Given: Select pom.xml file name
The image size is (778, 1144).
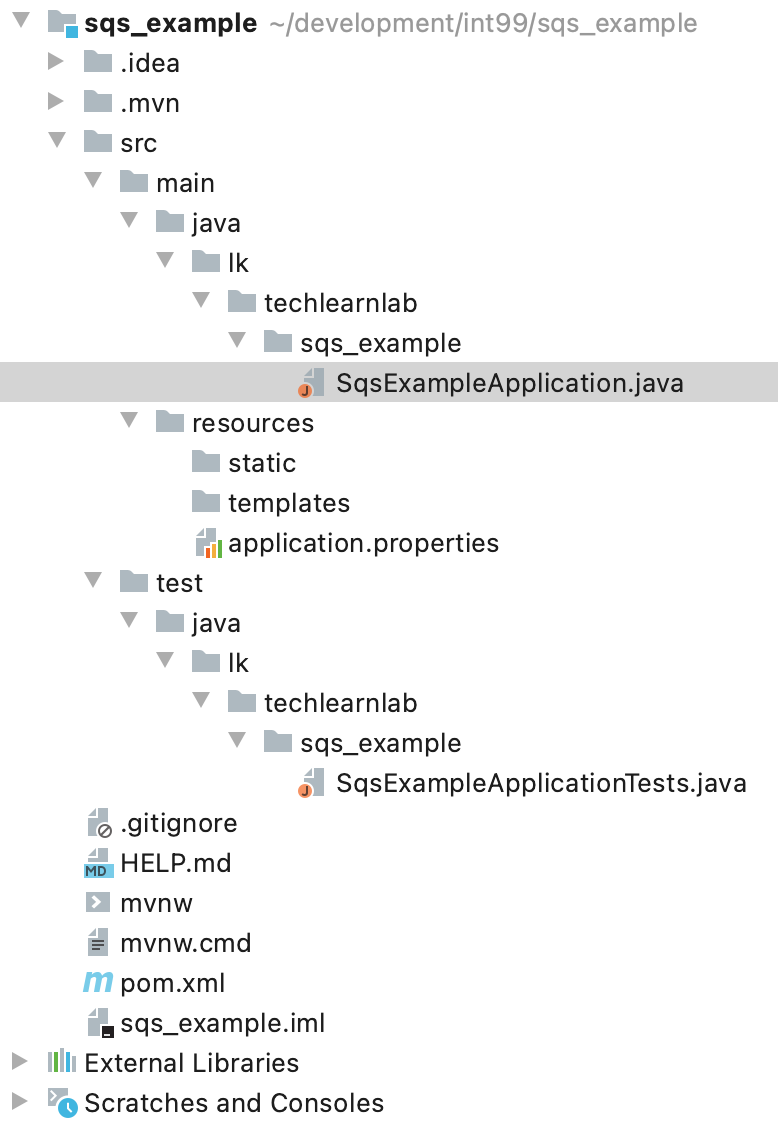Looking at the screenshot, I should [x=173, y=983].
